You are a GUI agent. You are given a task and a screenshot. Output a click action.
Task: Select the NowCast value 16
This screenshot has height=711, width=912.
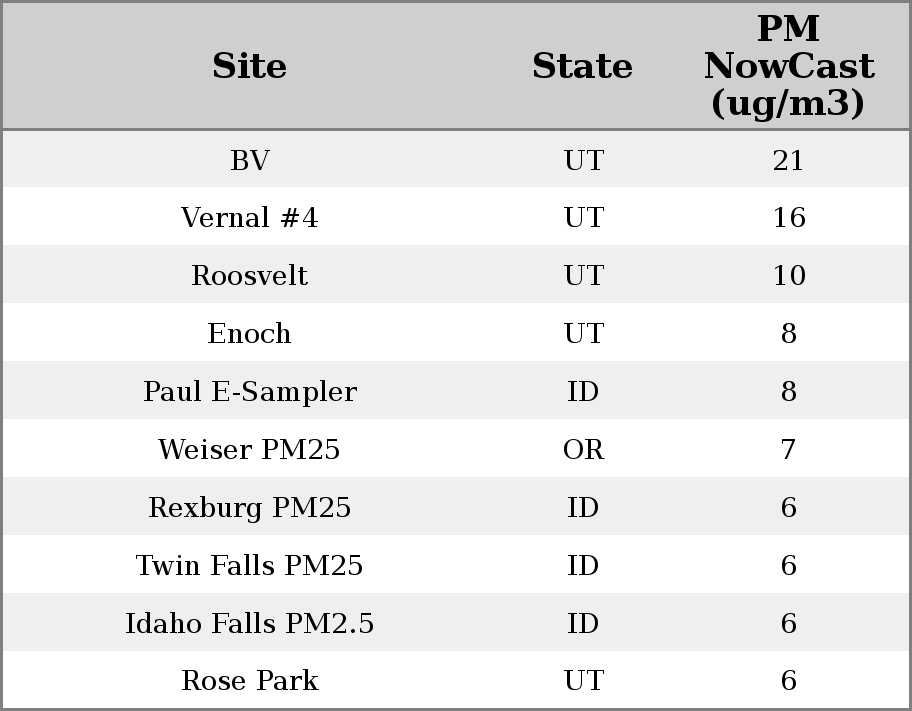point(788,218)
